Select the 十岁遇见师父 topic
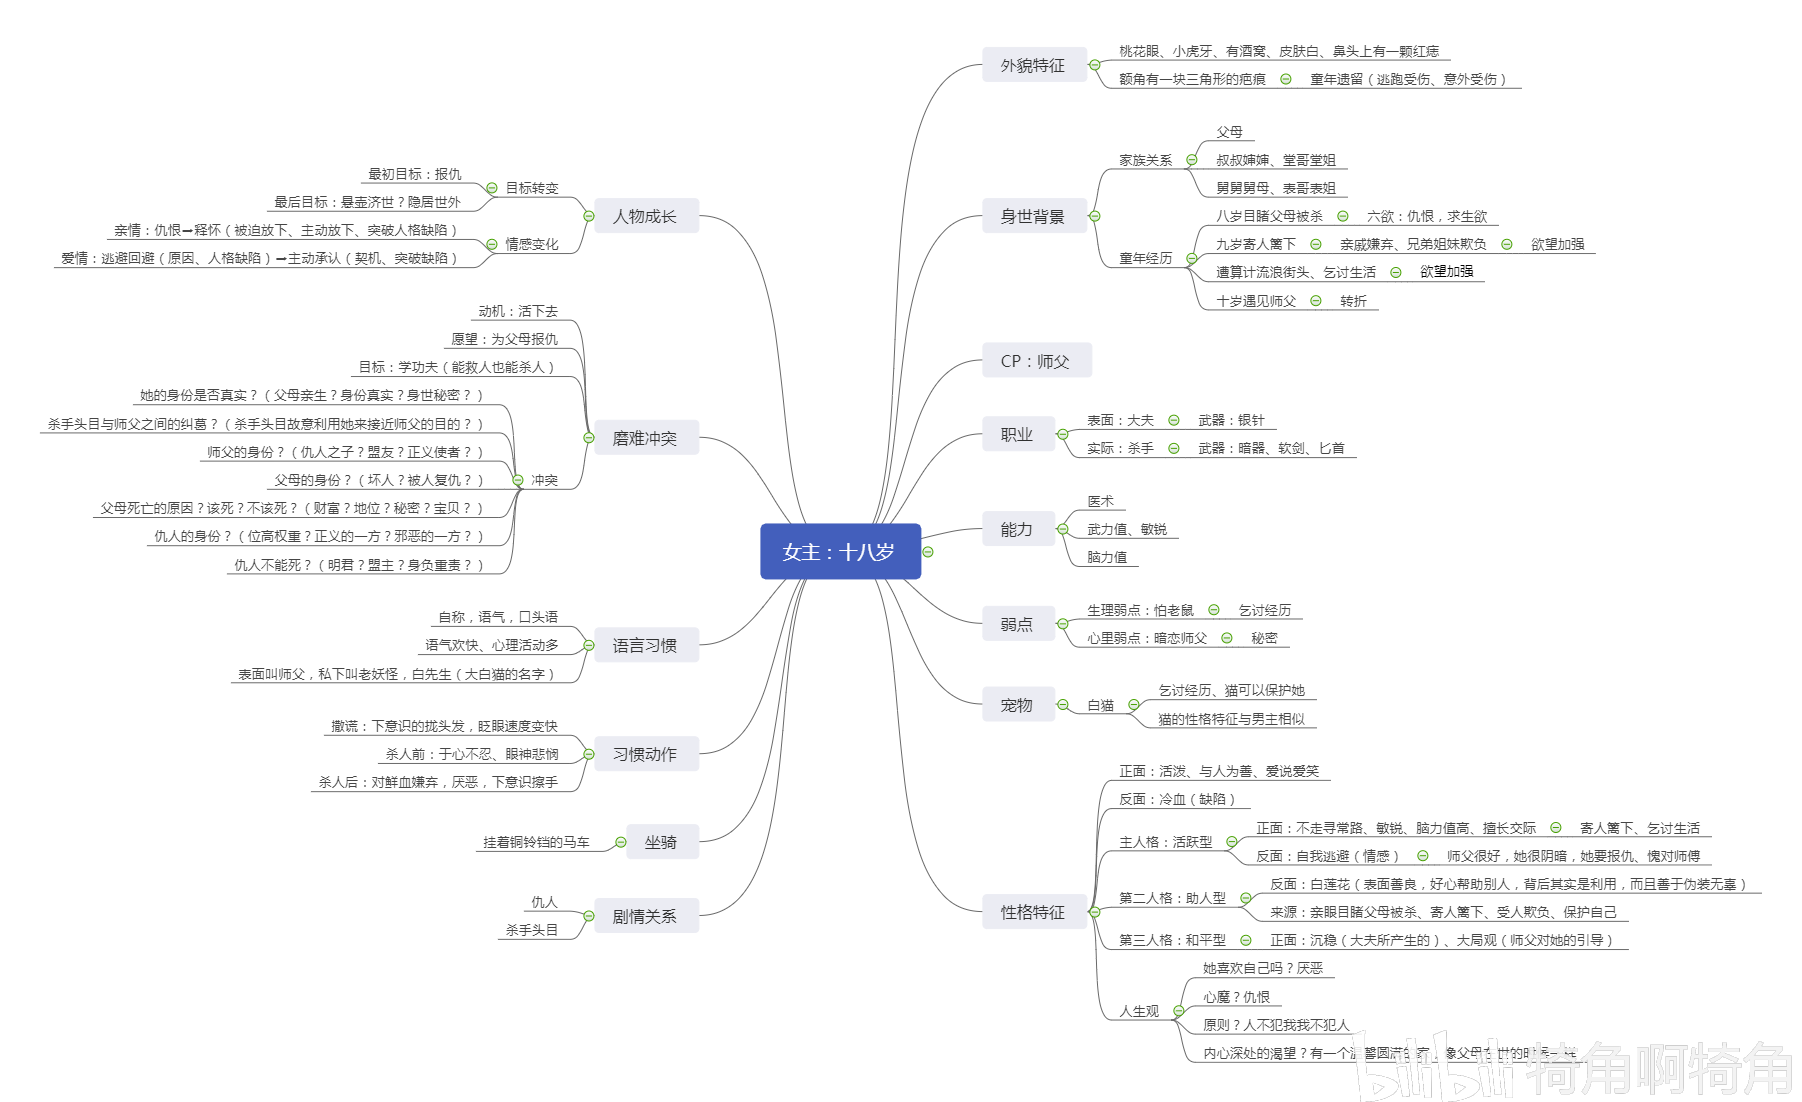This screenshot has height=1102, width=1802. click(1257, 301)
